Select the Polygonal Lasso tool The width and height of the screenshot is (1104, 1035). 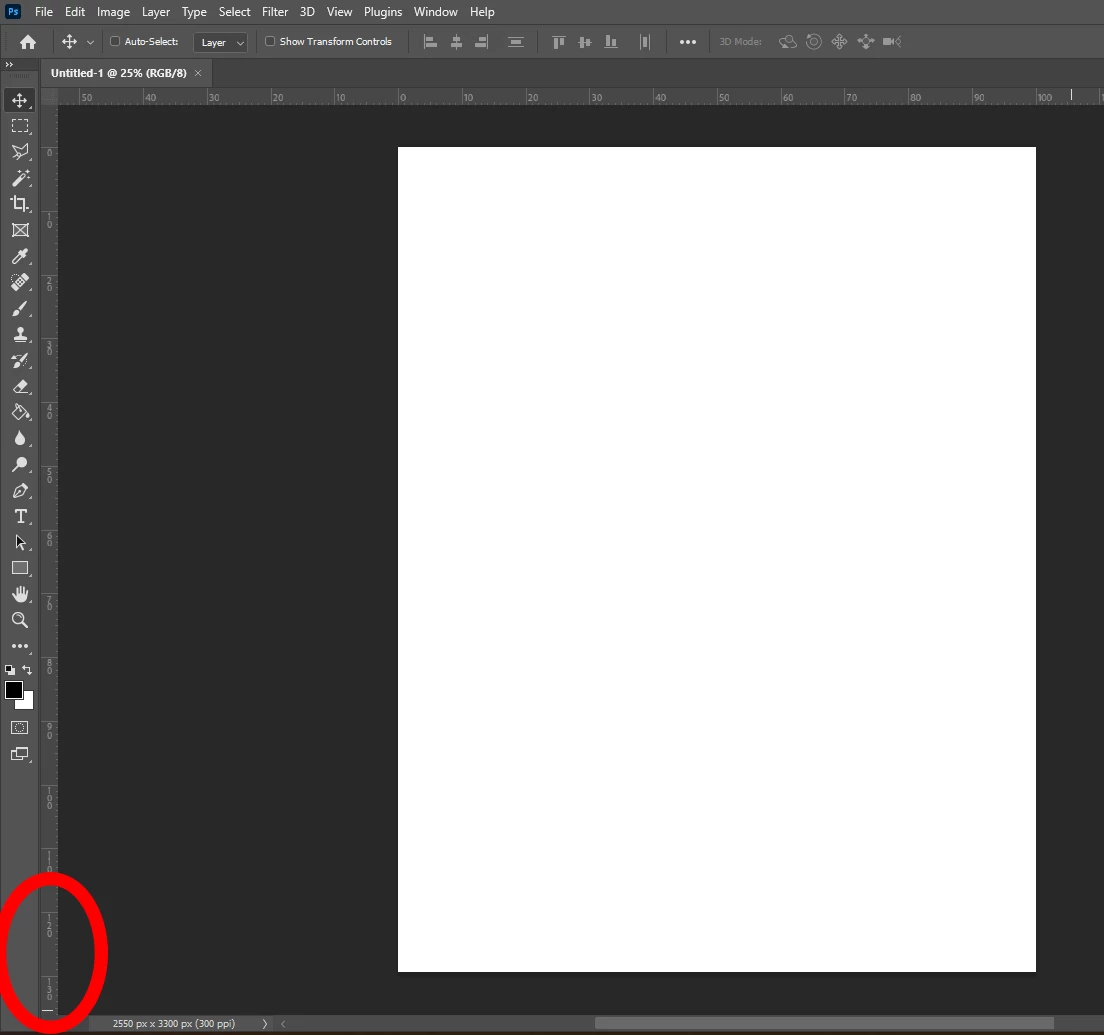click(20, 152)
